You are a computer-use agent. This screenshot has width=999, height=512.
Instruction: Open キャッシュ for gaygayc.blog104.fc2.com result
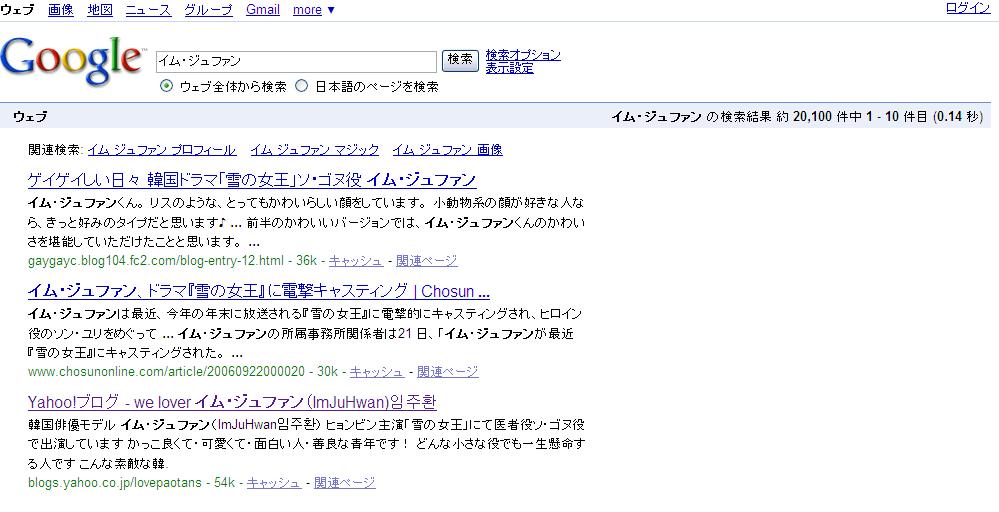coord(356,260)
